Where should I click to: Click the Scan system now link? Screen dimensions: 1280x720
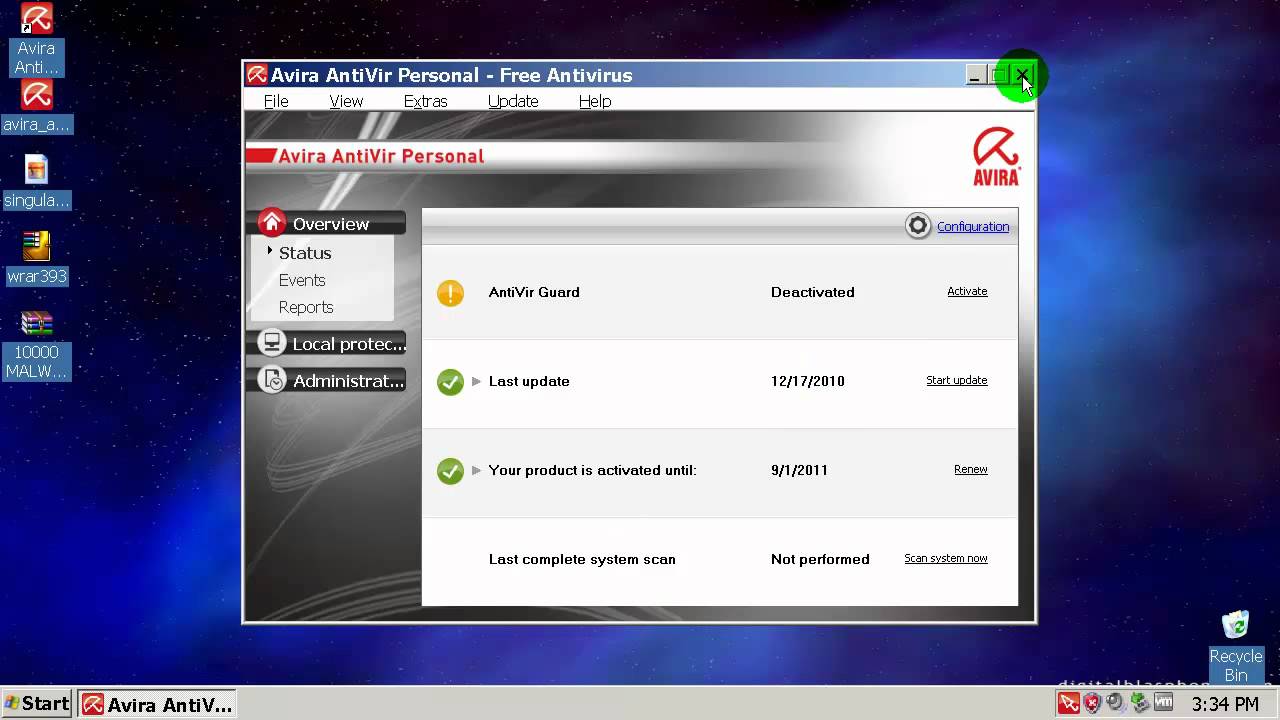pos(946,558)
